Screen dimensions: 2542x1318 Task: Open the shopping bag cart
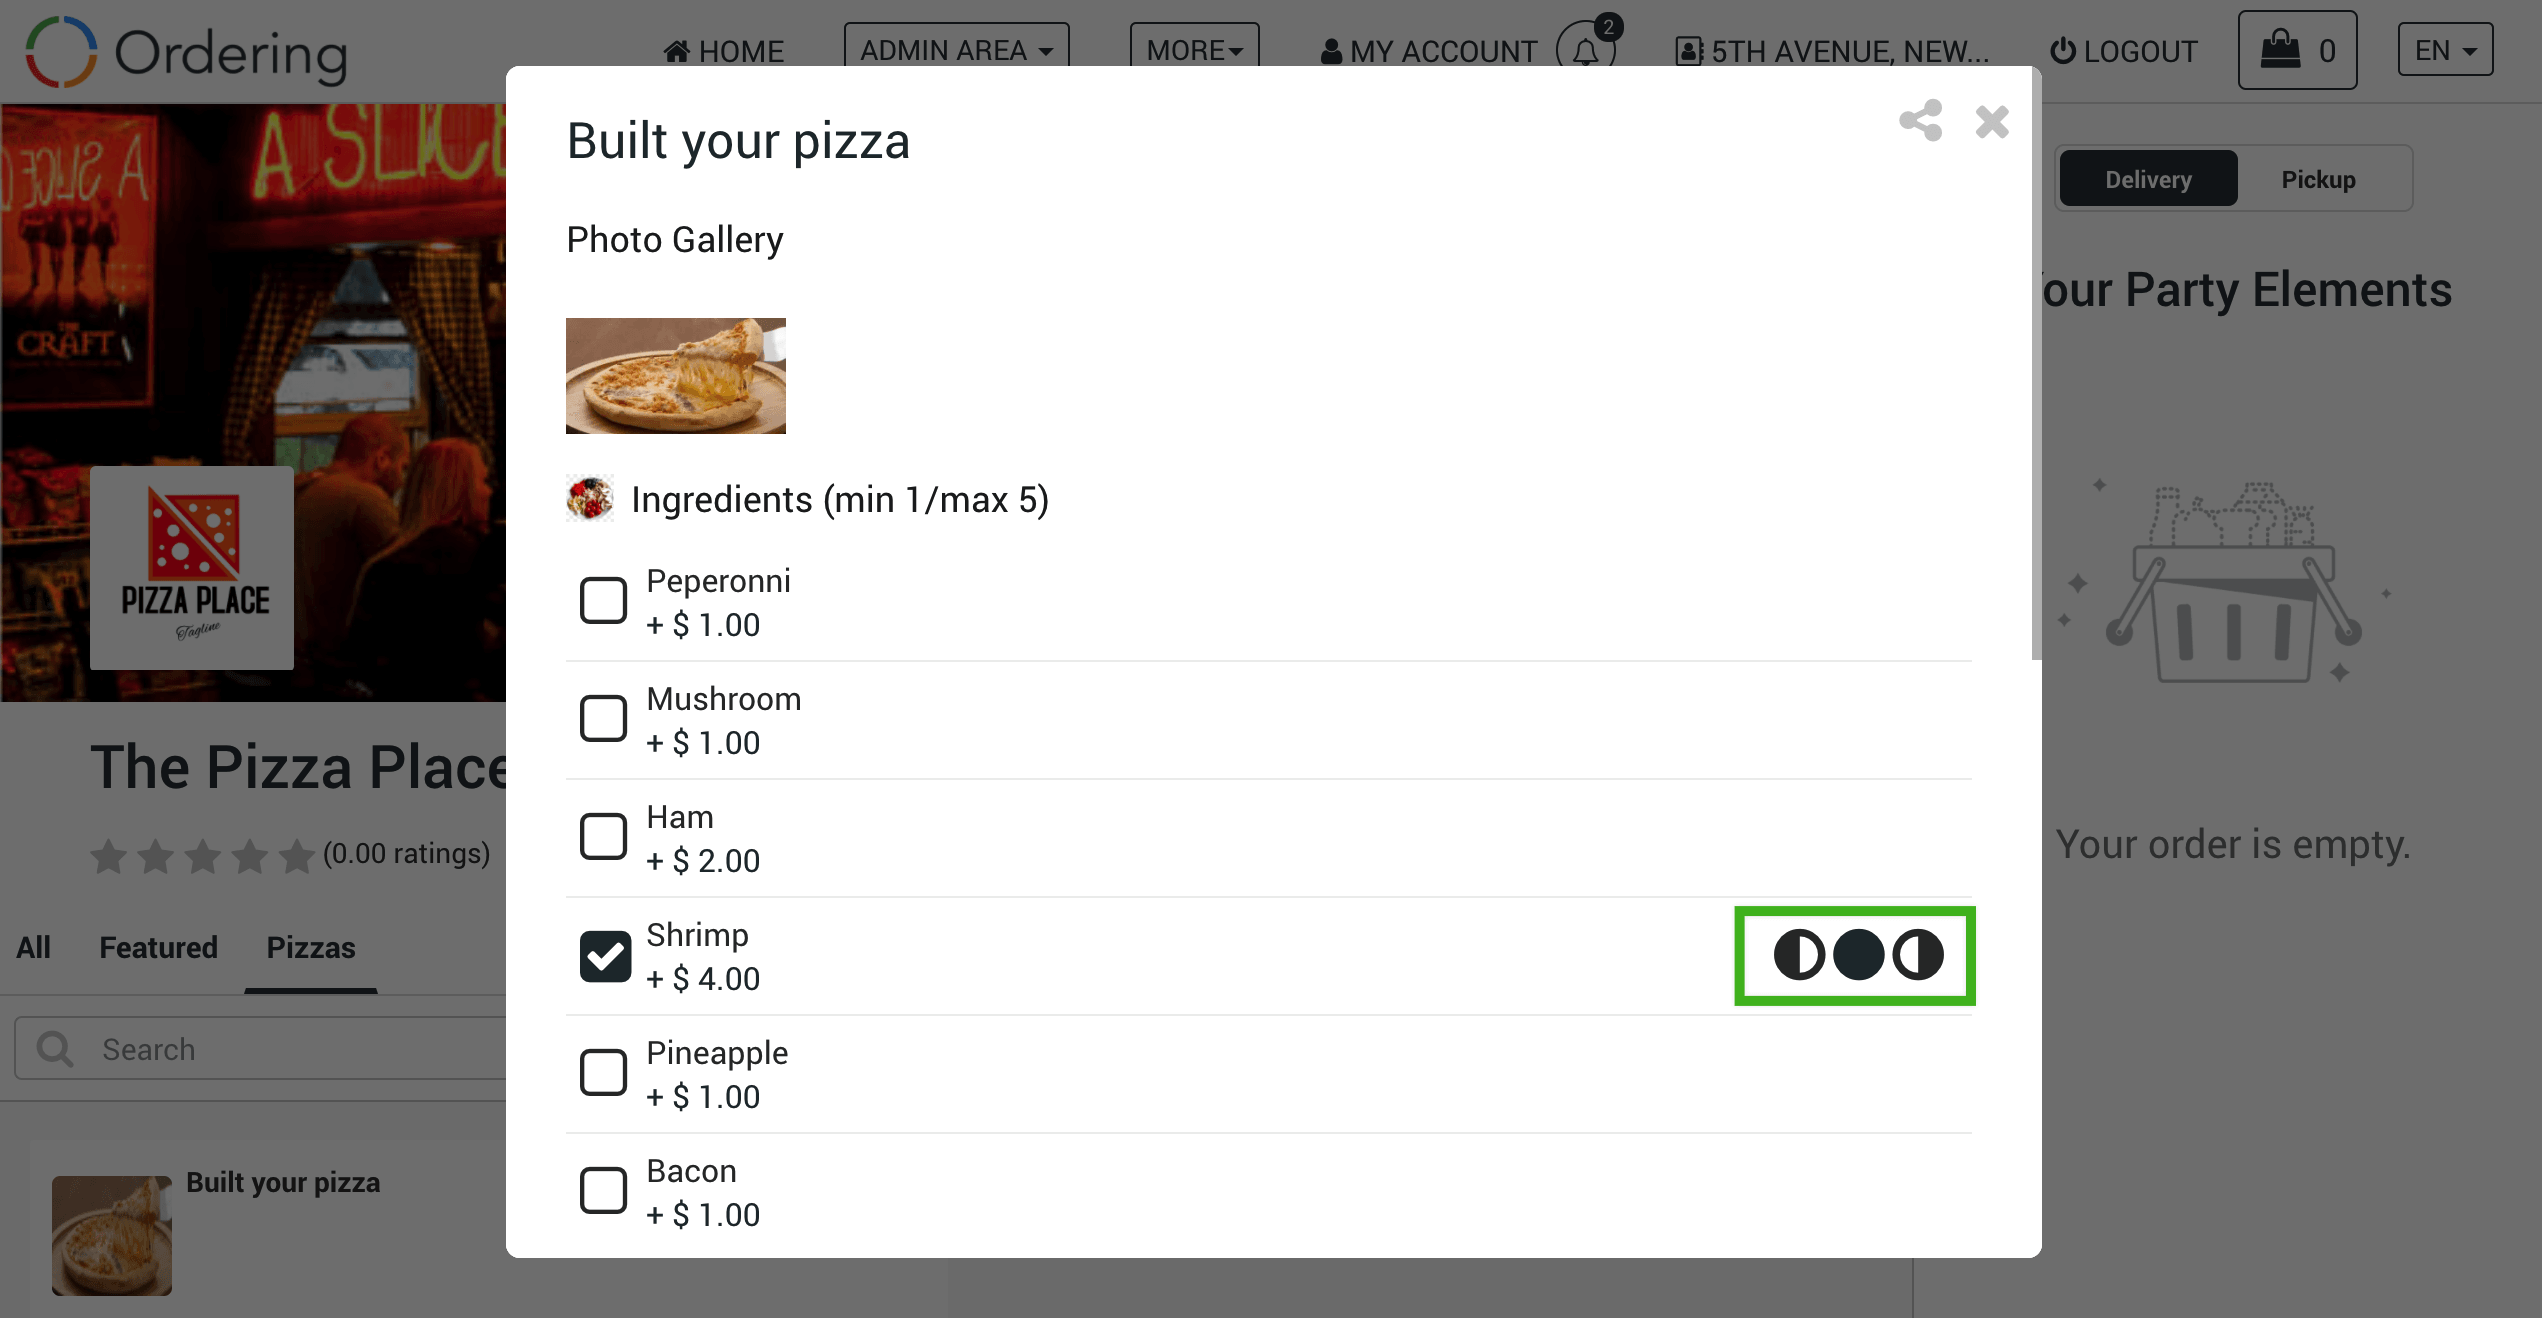pos(2297,50)
